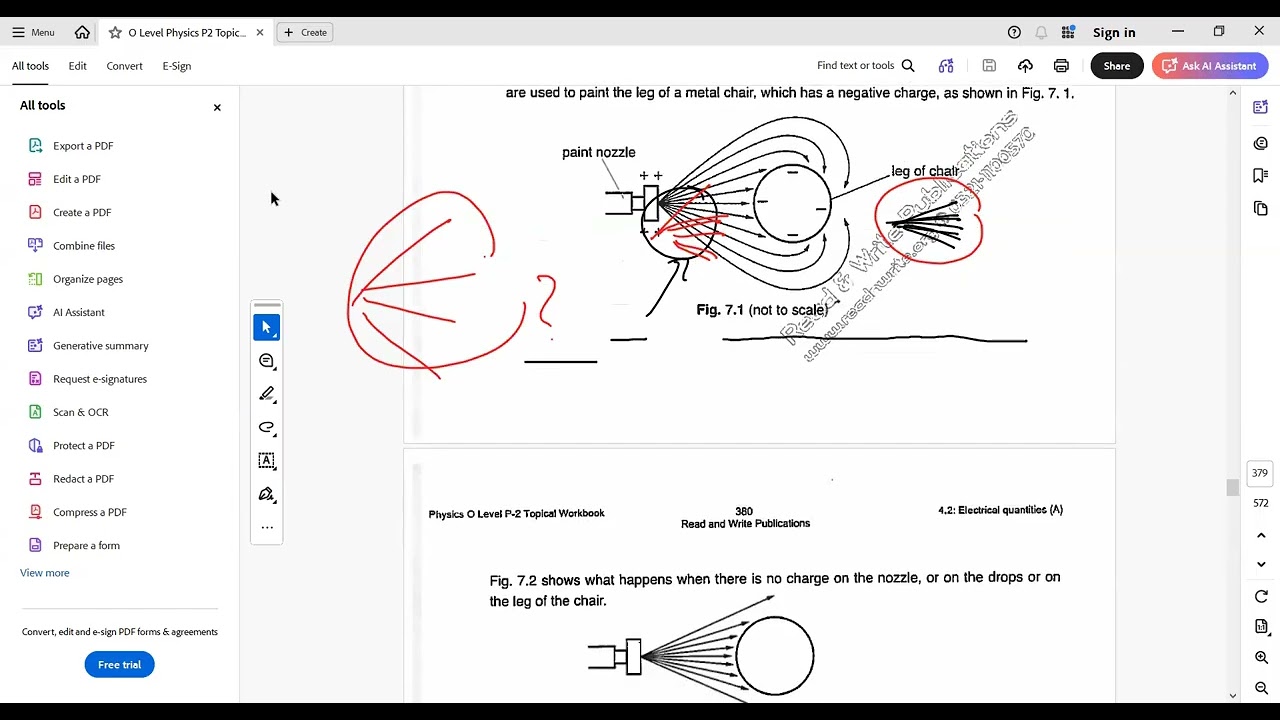Image resolution: width=1280 pixels, height=720 pixels.
Task: Click the vertical scrollbar thumb
Action: click(1232, 487)
